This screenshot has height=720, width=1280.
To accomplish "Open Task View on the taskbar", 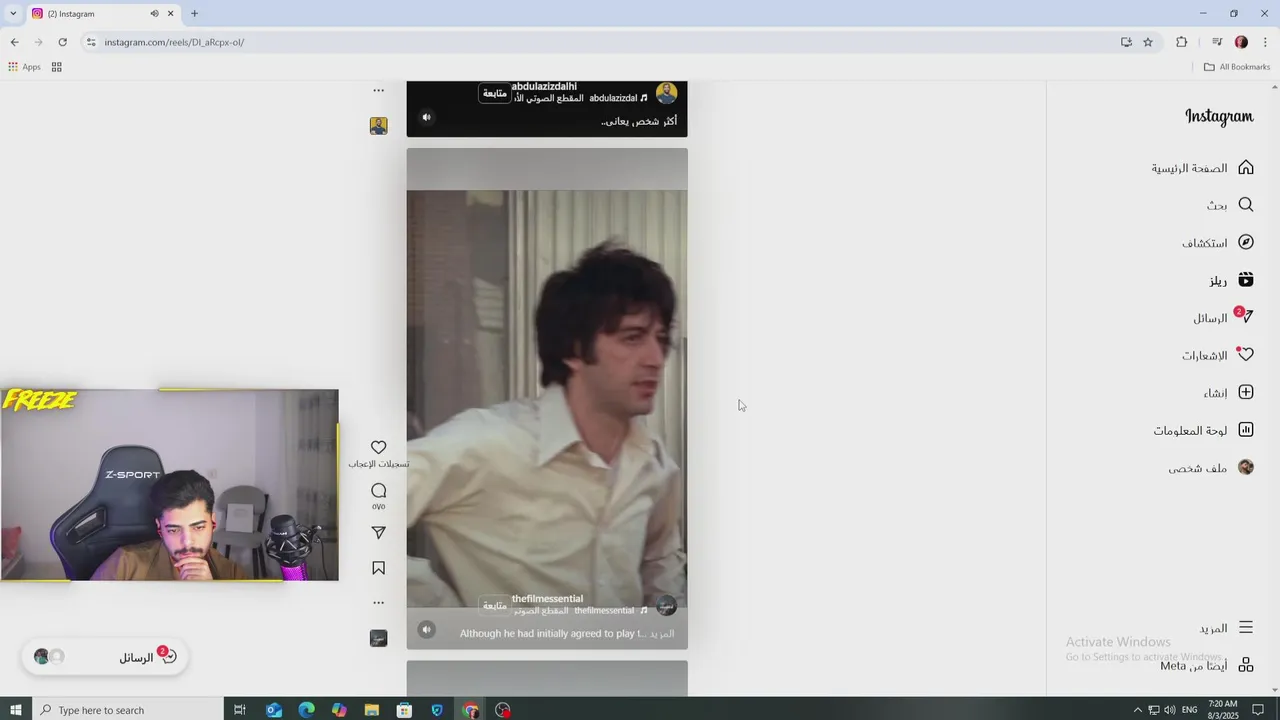I will (x=240, y=710).
